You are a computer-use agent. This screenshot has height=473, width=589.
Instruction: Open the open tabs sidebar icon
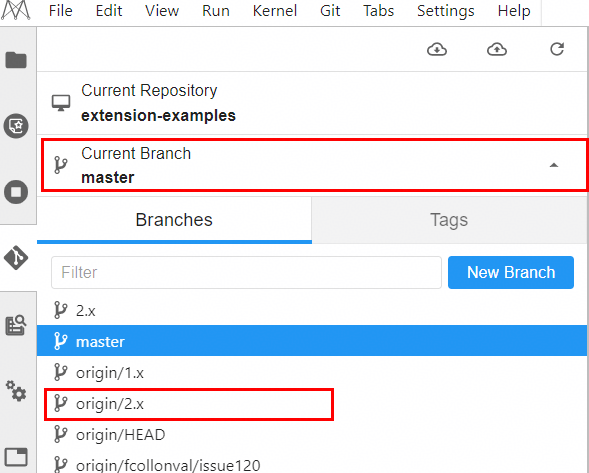(x=16, y=457)
